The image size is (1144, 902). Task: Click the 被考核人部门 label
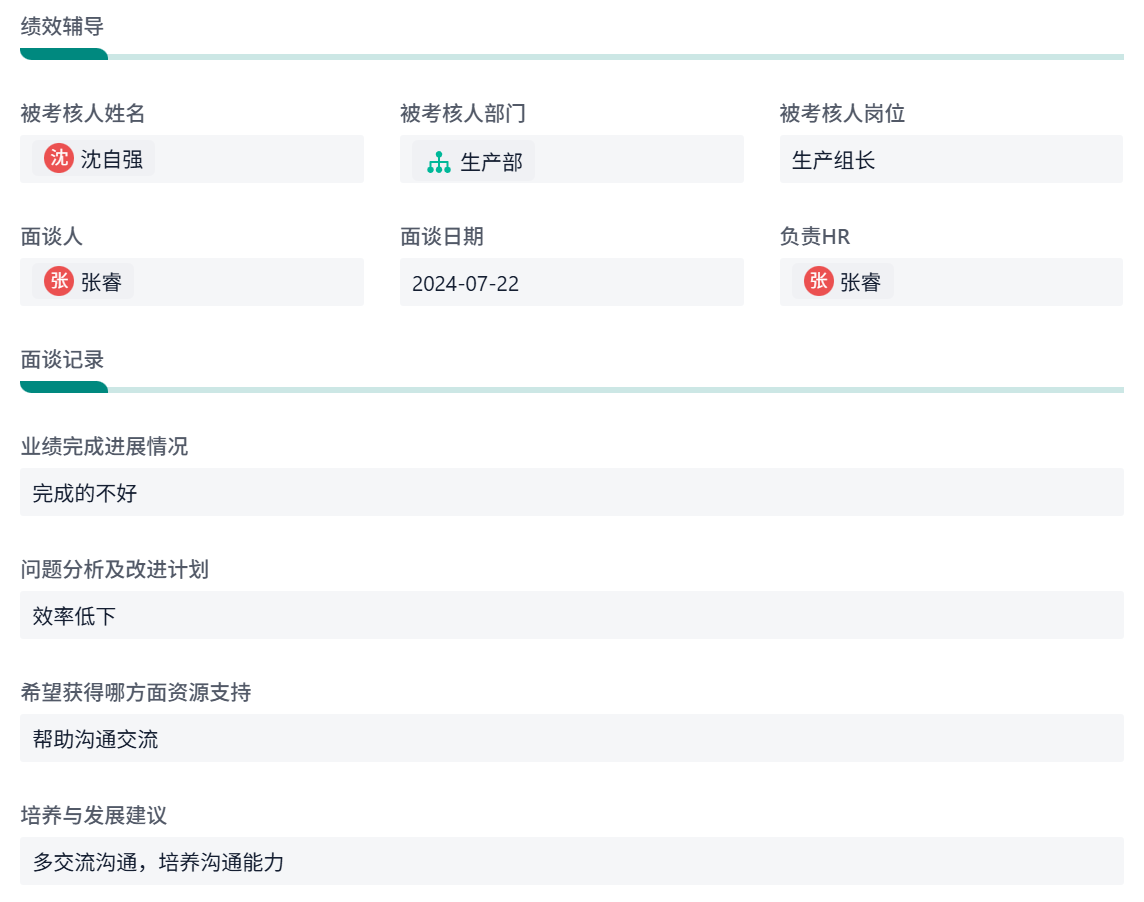coord(463,114)
